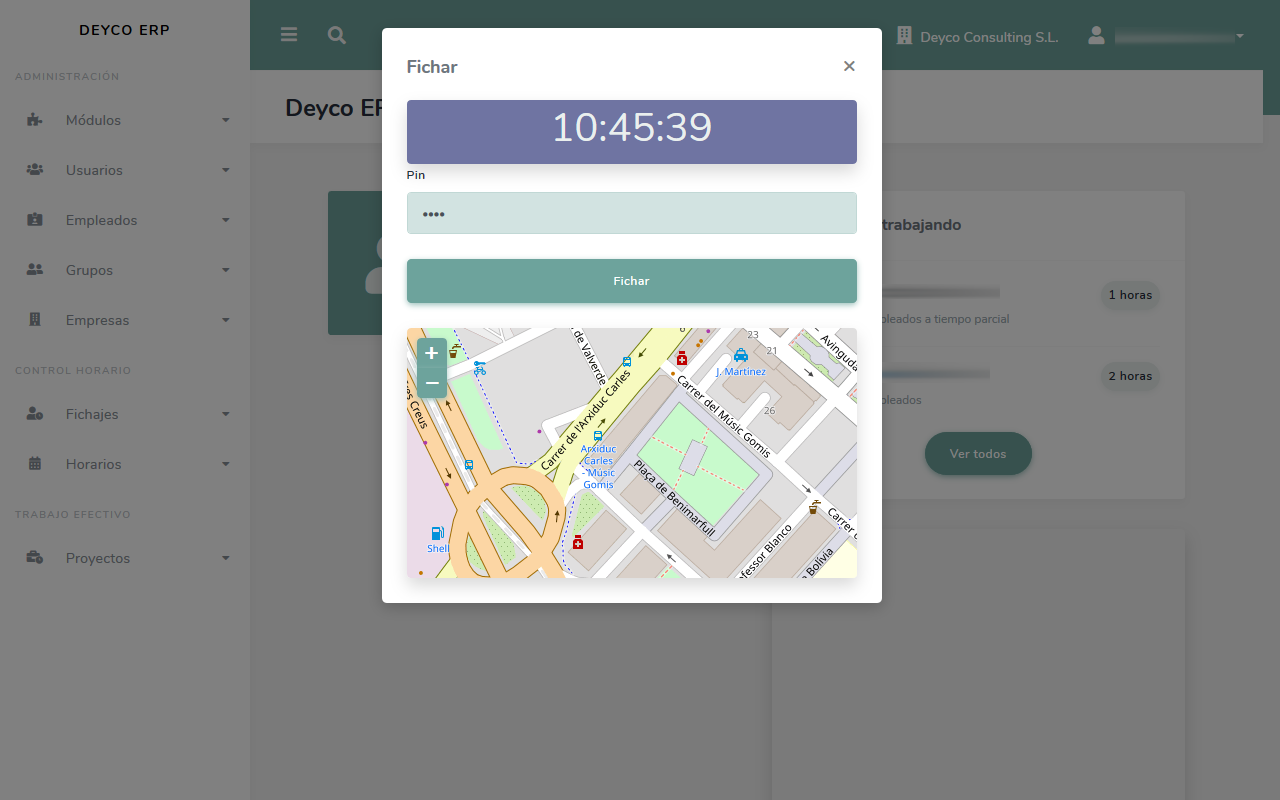Screen dimensions: 1280x800
Task: Expand the Módulos caret arrow
Action: (x=226, y=120)
